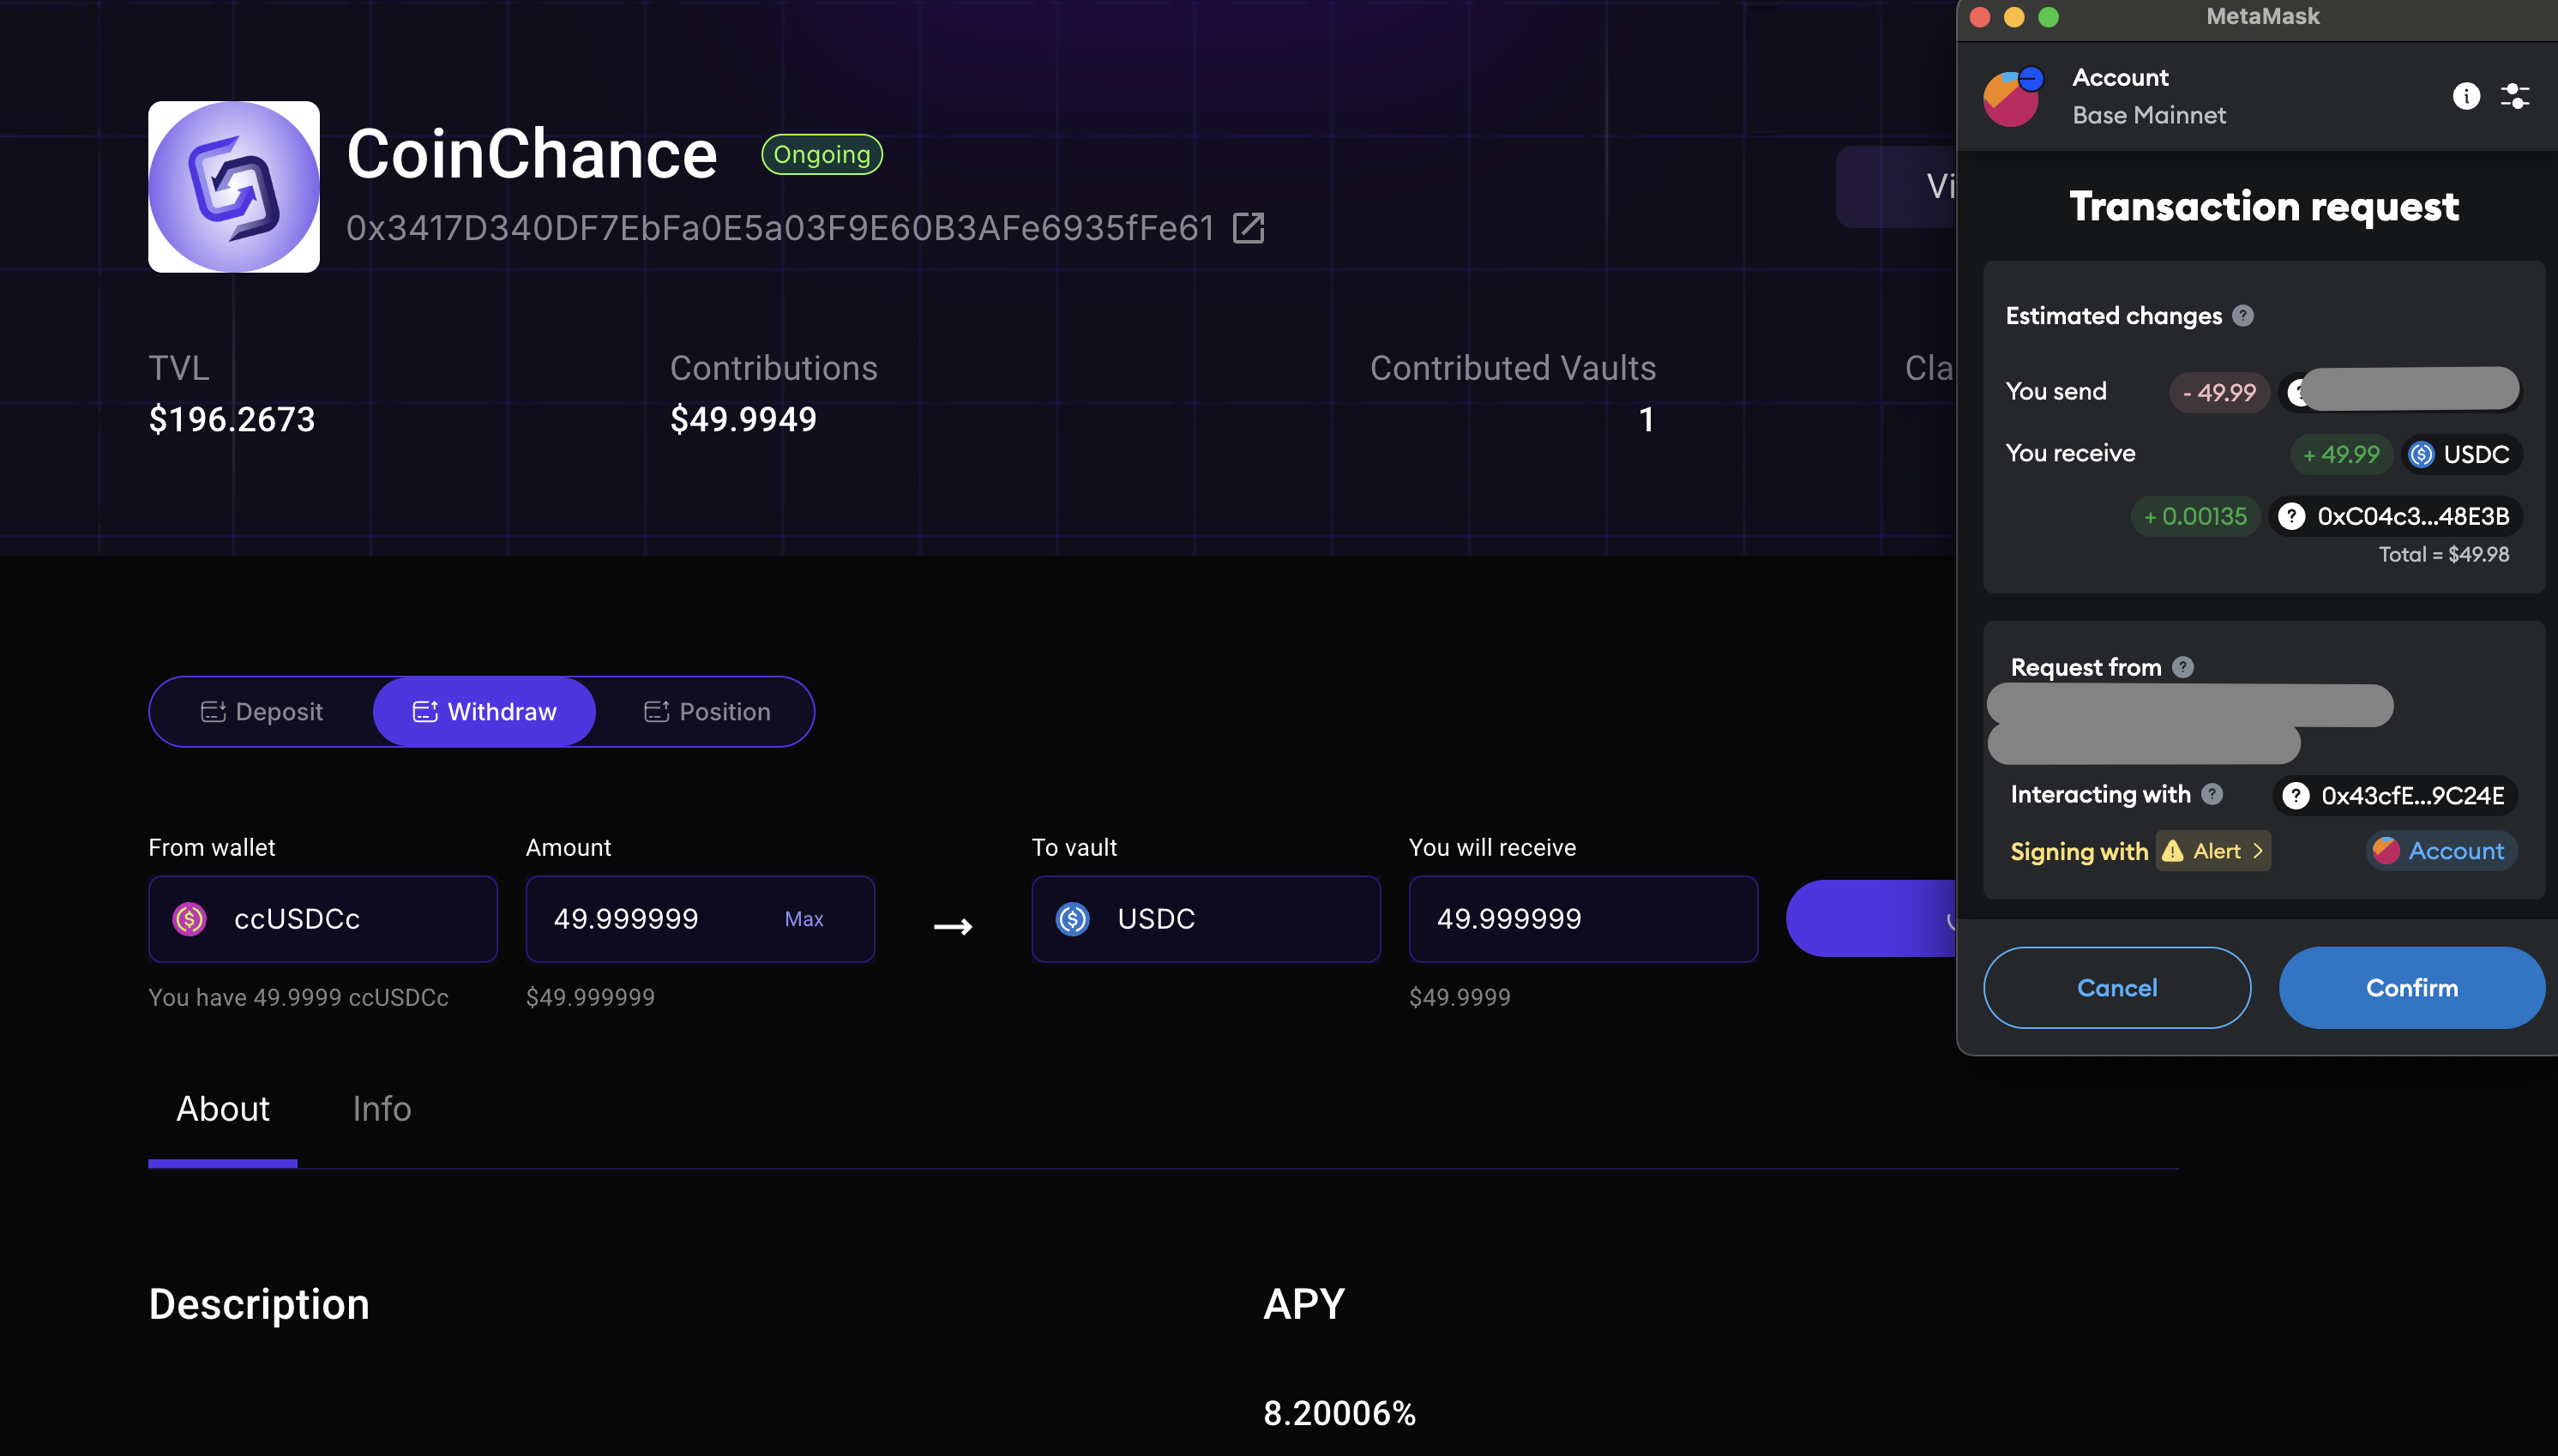The width and height of the screenshot is (2558, 1456).
Task: Select the Withdraw mode
Action: 484,712
